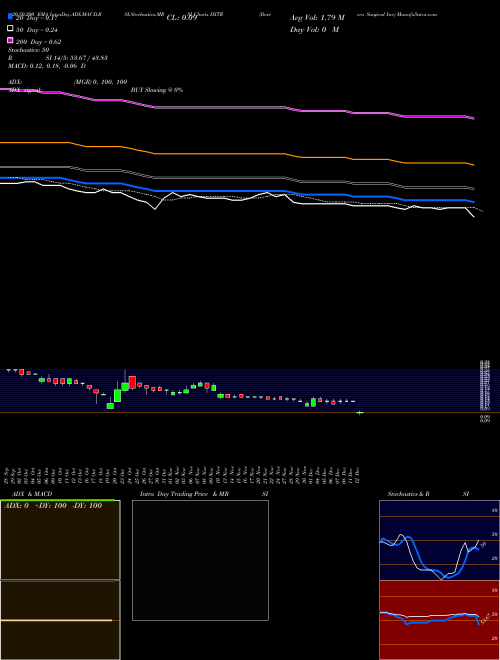Click the 'BUY Slowing @ 0%' signal text

tap(157, 90)
